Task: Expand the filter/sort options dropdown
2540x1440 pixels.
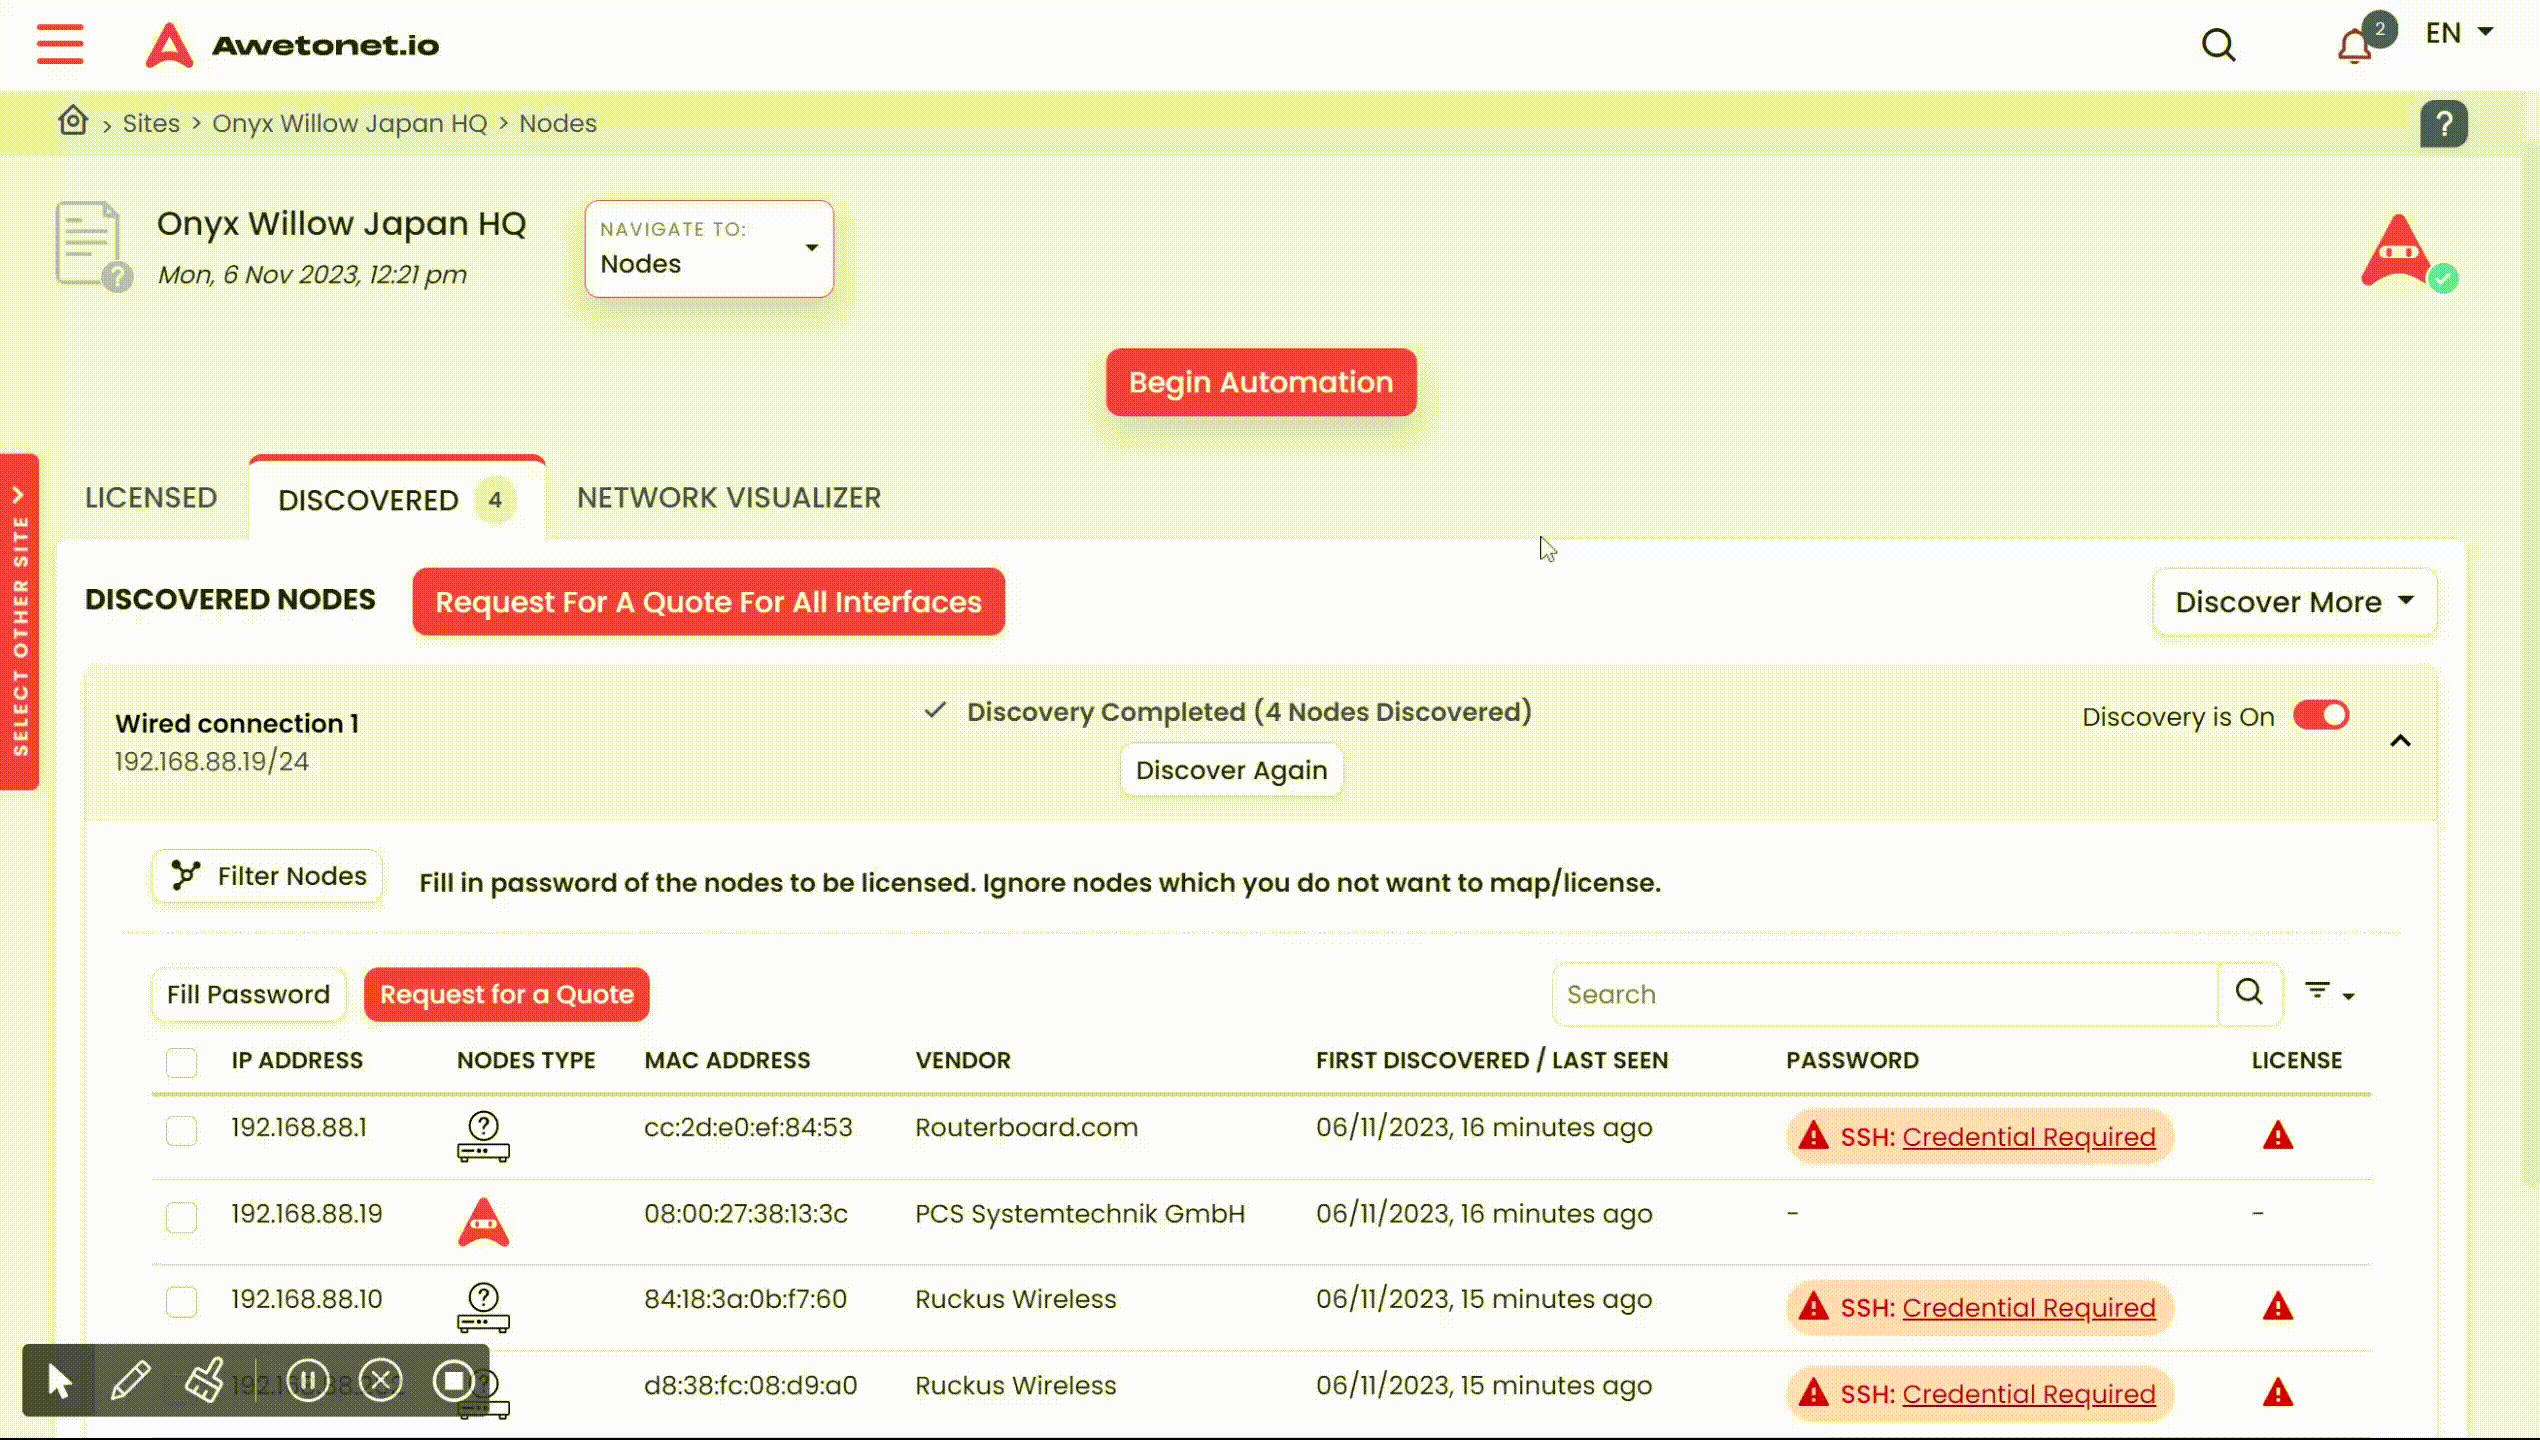Action: (2329, 991)
